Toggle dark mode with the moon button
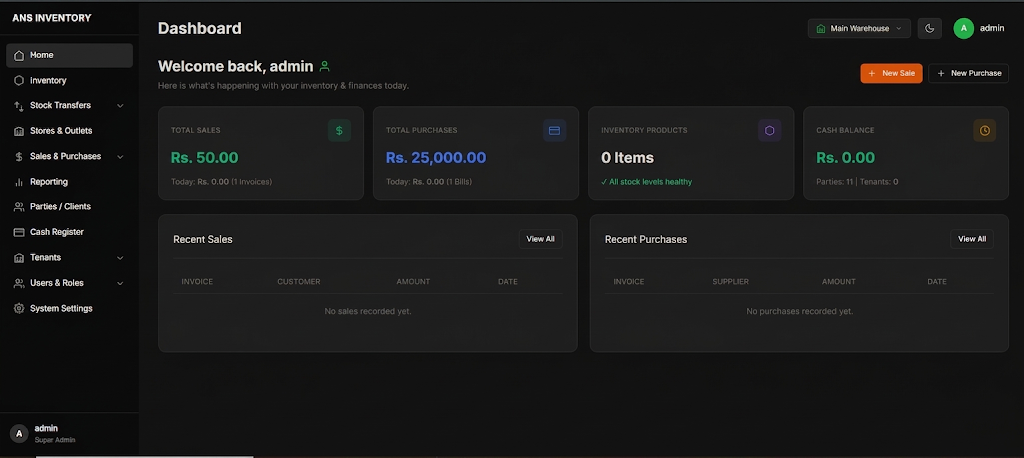1024x458 pixels. [929, 28]
